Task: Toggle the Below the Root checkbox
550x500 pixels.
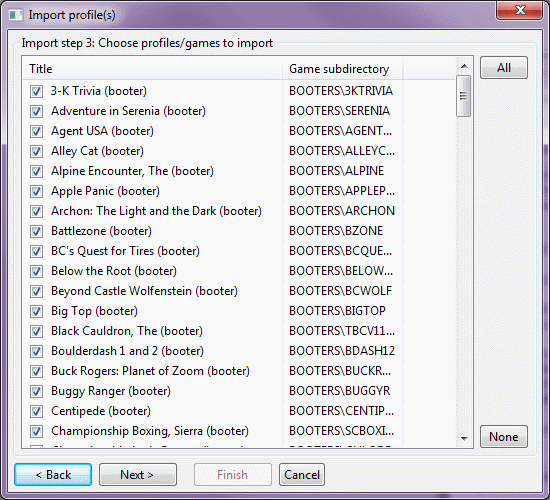Action: (x=36, y=271)
